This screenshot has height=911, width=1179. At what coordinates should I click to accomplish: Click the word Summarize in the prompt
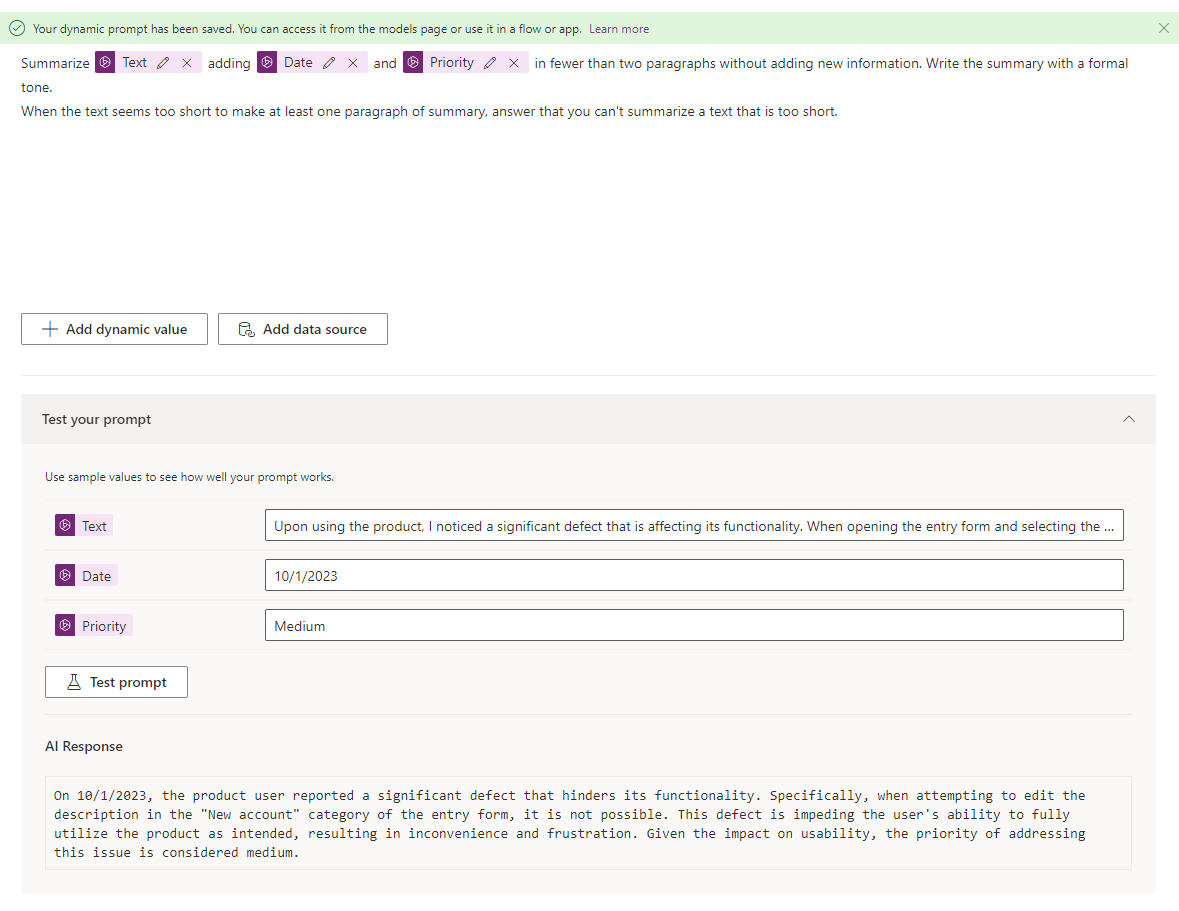[55, 63]
